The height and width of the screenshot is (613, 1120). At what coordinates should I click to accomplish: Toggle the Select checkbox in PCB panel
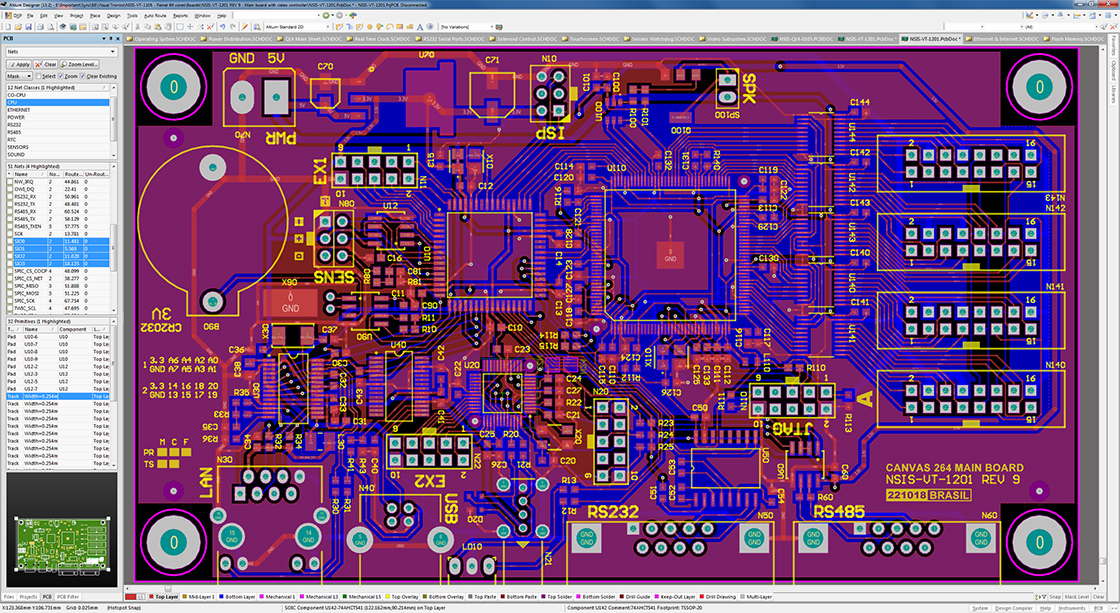coord(38,76)
